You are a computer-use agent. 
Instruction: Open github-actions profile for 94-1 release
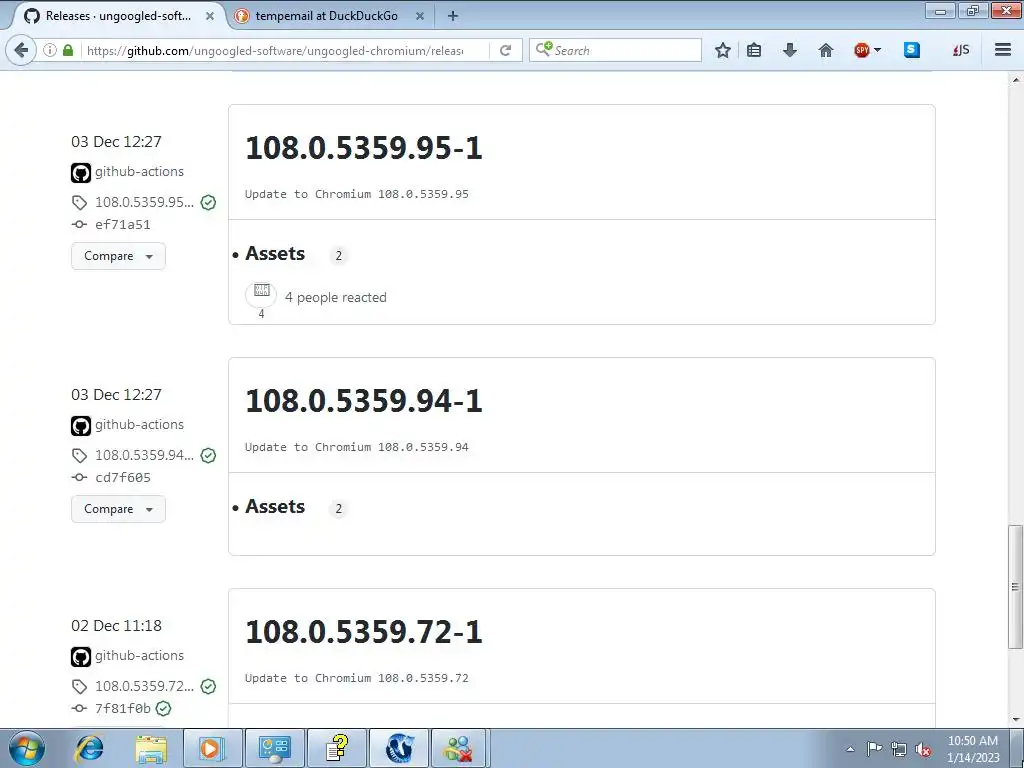(139, 424)
